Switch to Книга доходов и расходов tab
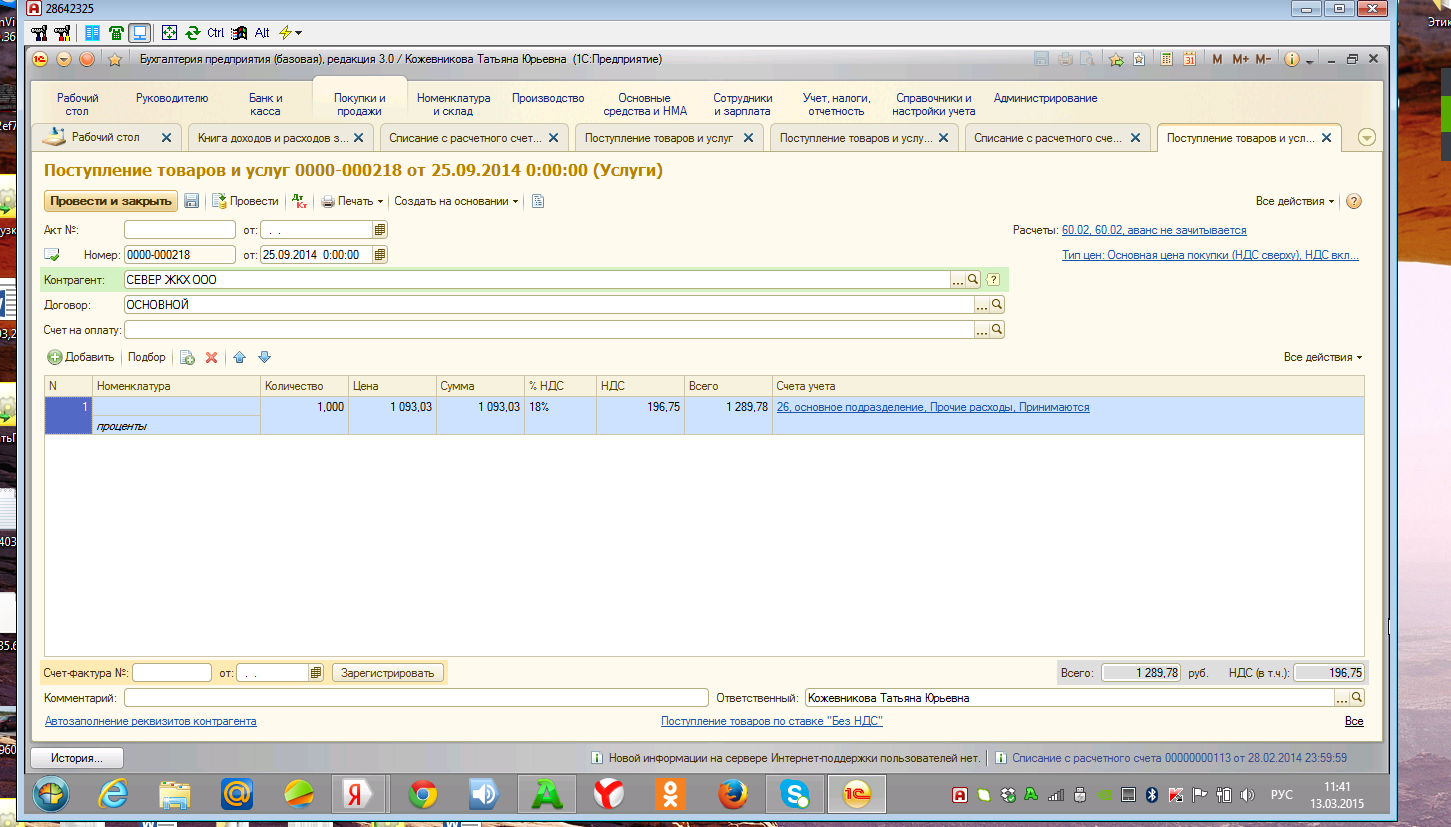Viewport: 1451px width, 827px height. 272,138
